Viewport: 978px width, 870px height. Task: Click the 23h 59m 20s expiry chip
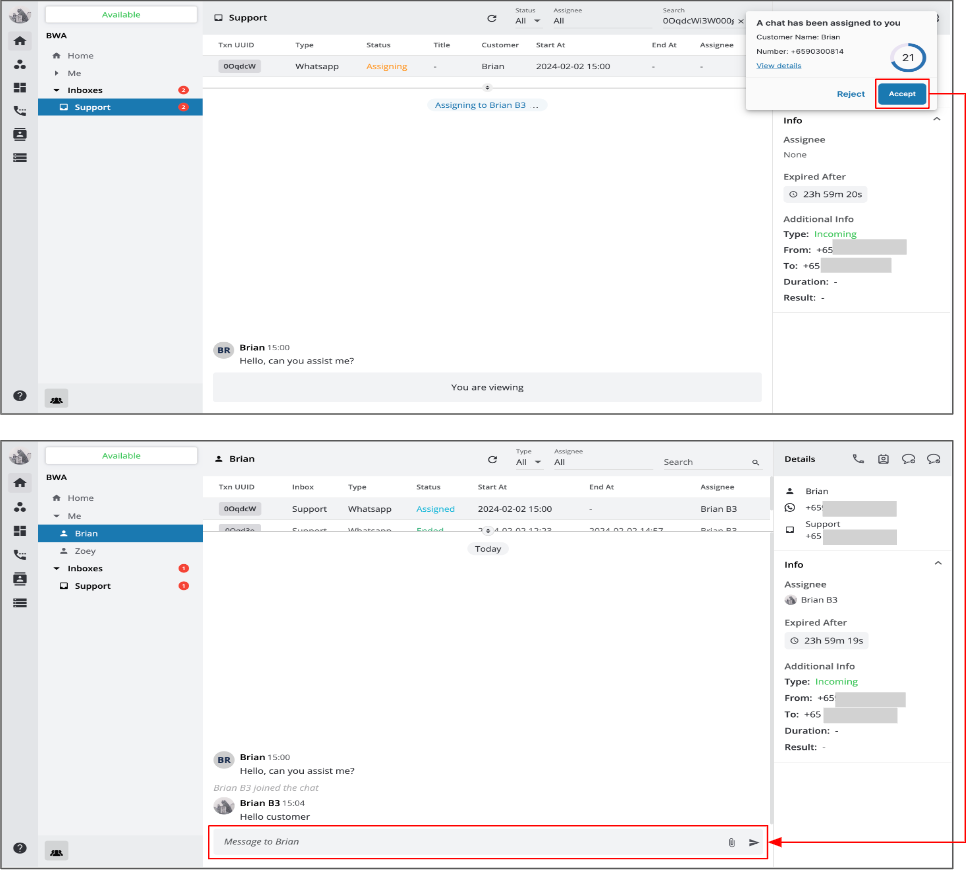(x=825, y=195)
